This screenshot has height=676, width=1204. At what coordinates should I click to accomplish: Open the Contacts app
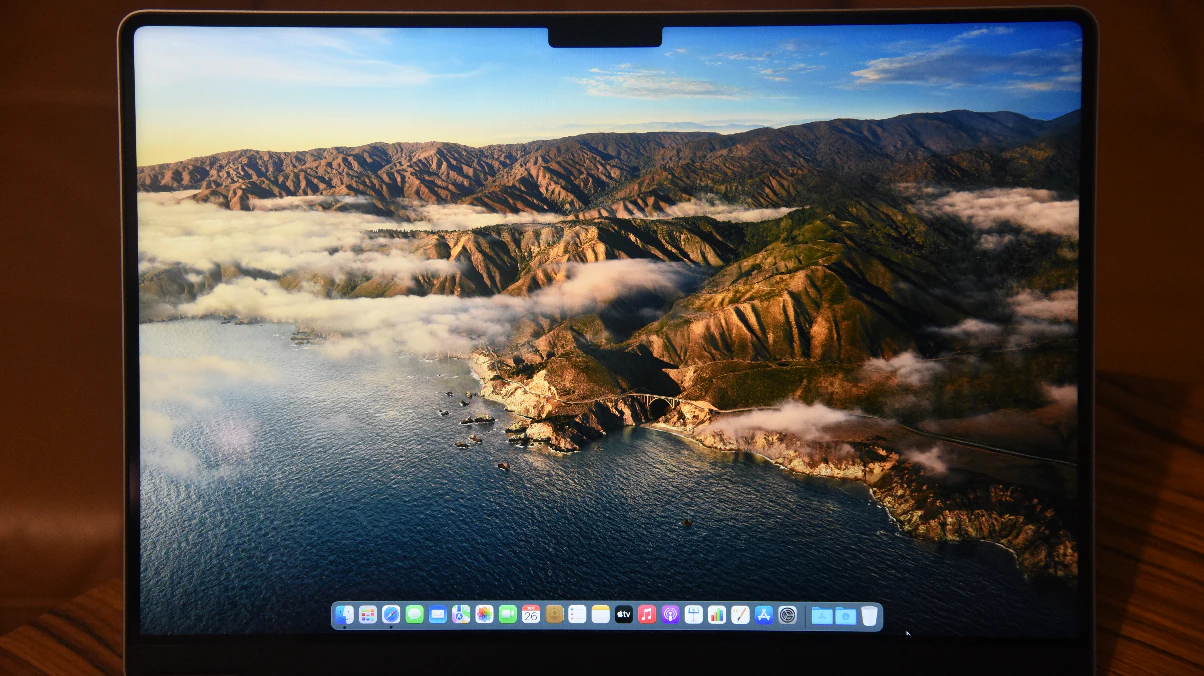click(554, 615)
